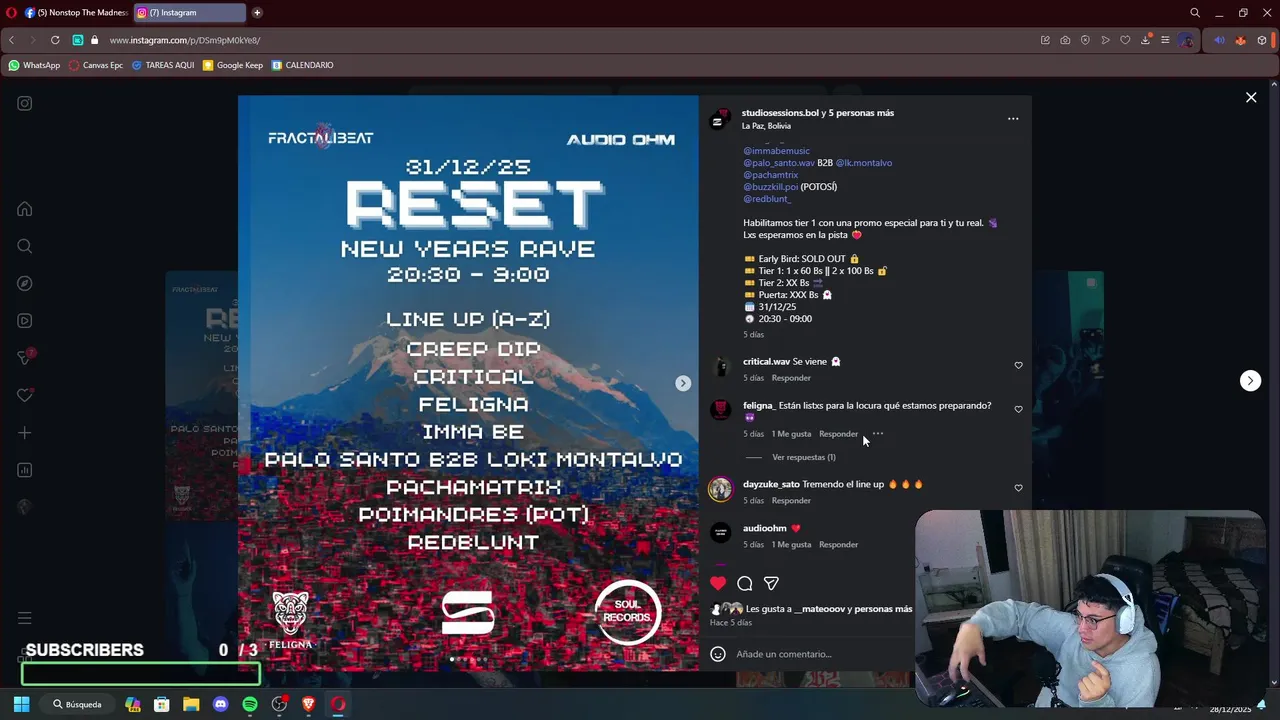
Task: Open OBS Studio from the taskbar
Action: coord(280,704)
